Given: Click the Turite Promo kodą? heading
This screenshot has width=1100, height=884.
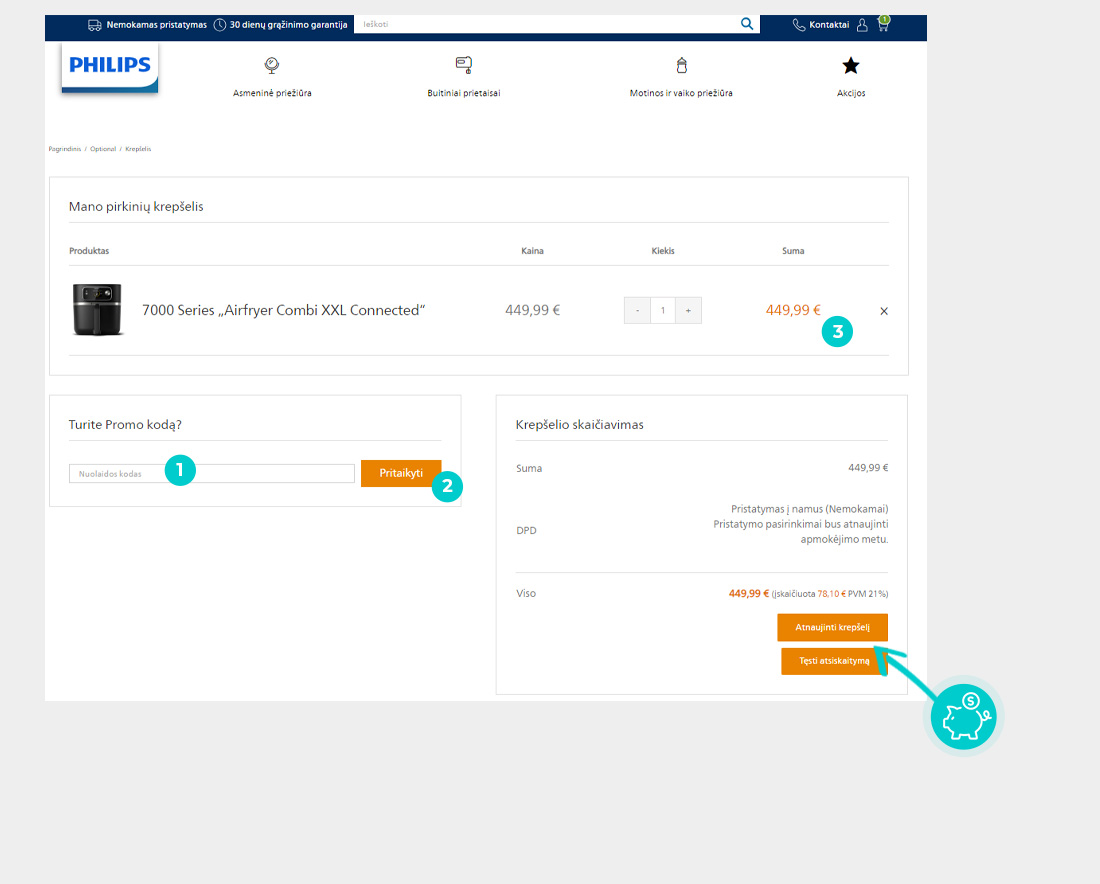Looking at the screenshot, I should click(x=125, y=424).
